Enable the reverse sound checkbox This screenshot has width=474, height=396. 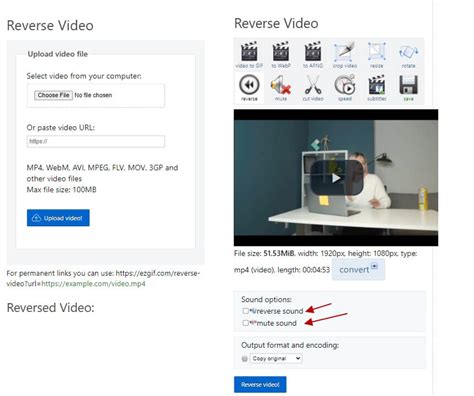click(x=246, y=311)
